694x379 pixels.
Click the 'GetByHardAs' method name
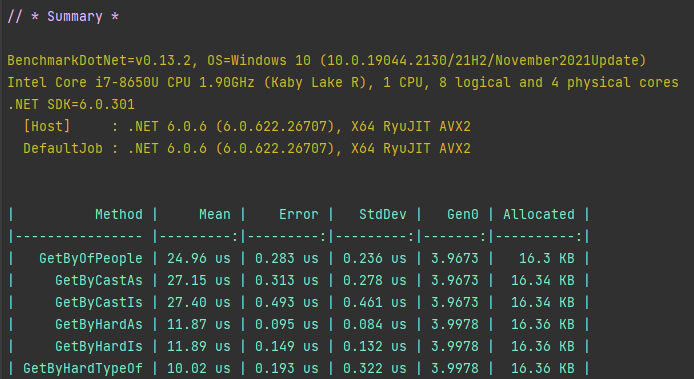click(x=99, y=324)
